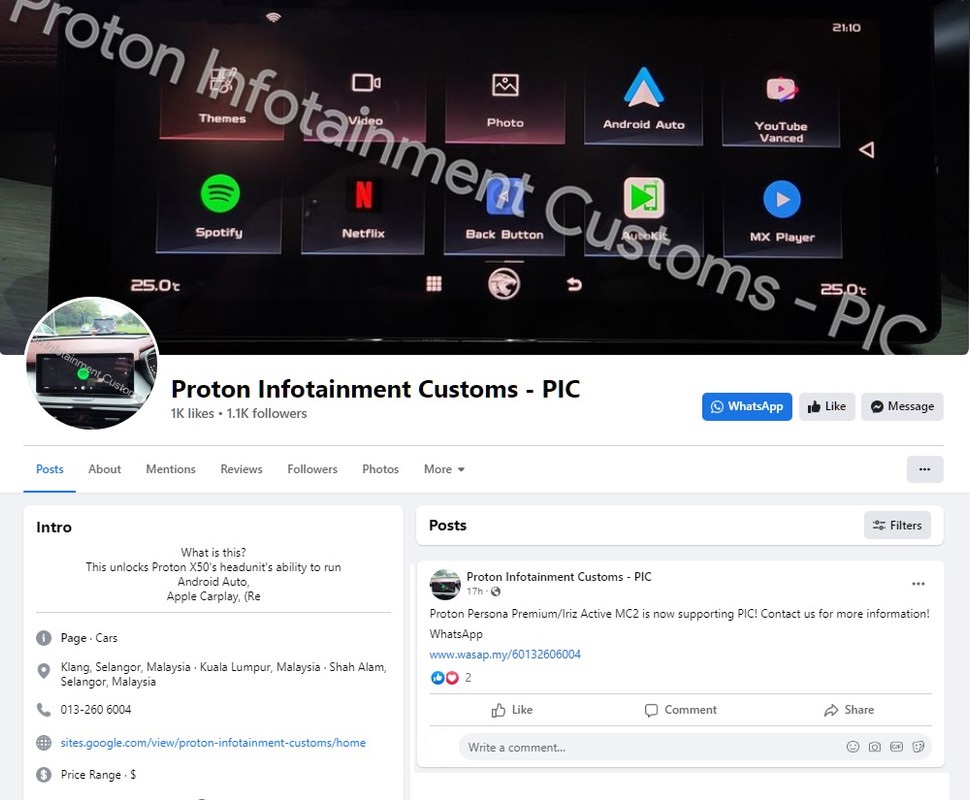970x800 pixels.
Task: Attach a photo to the comment
Action: tap(874, 747)
